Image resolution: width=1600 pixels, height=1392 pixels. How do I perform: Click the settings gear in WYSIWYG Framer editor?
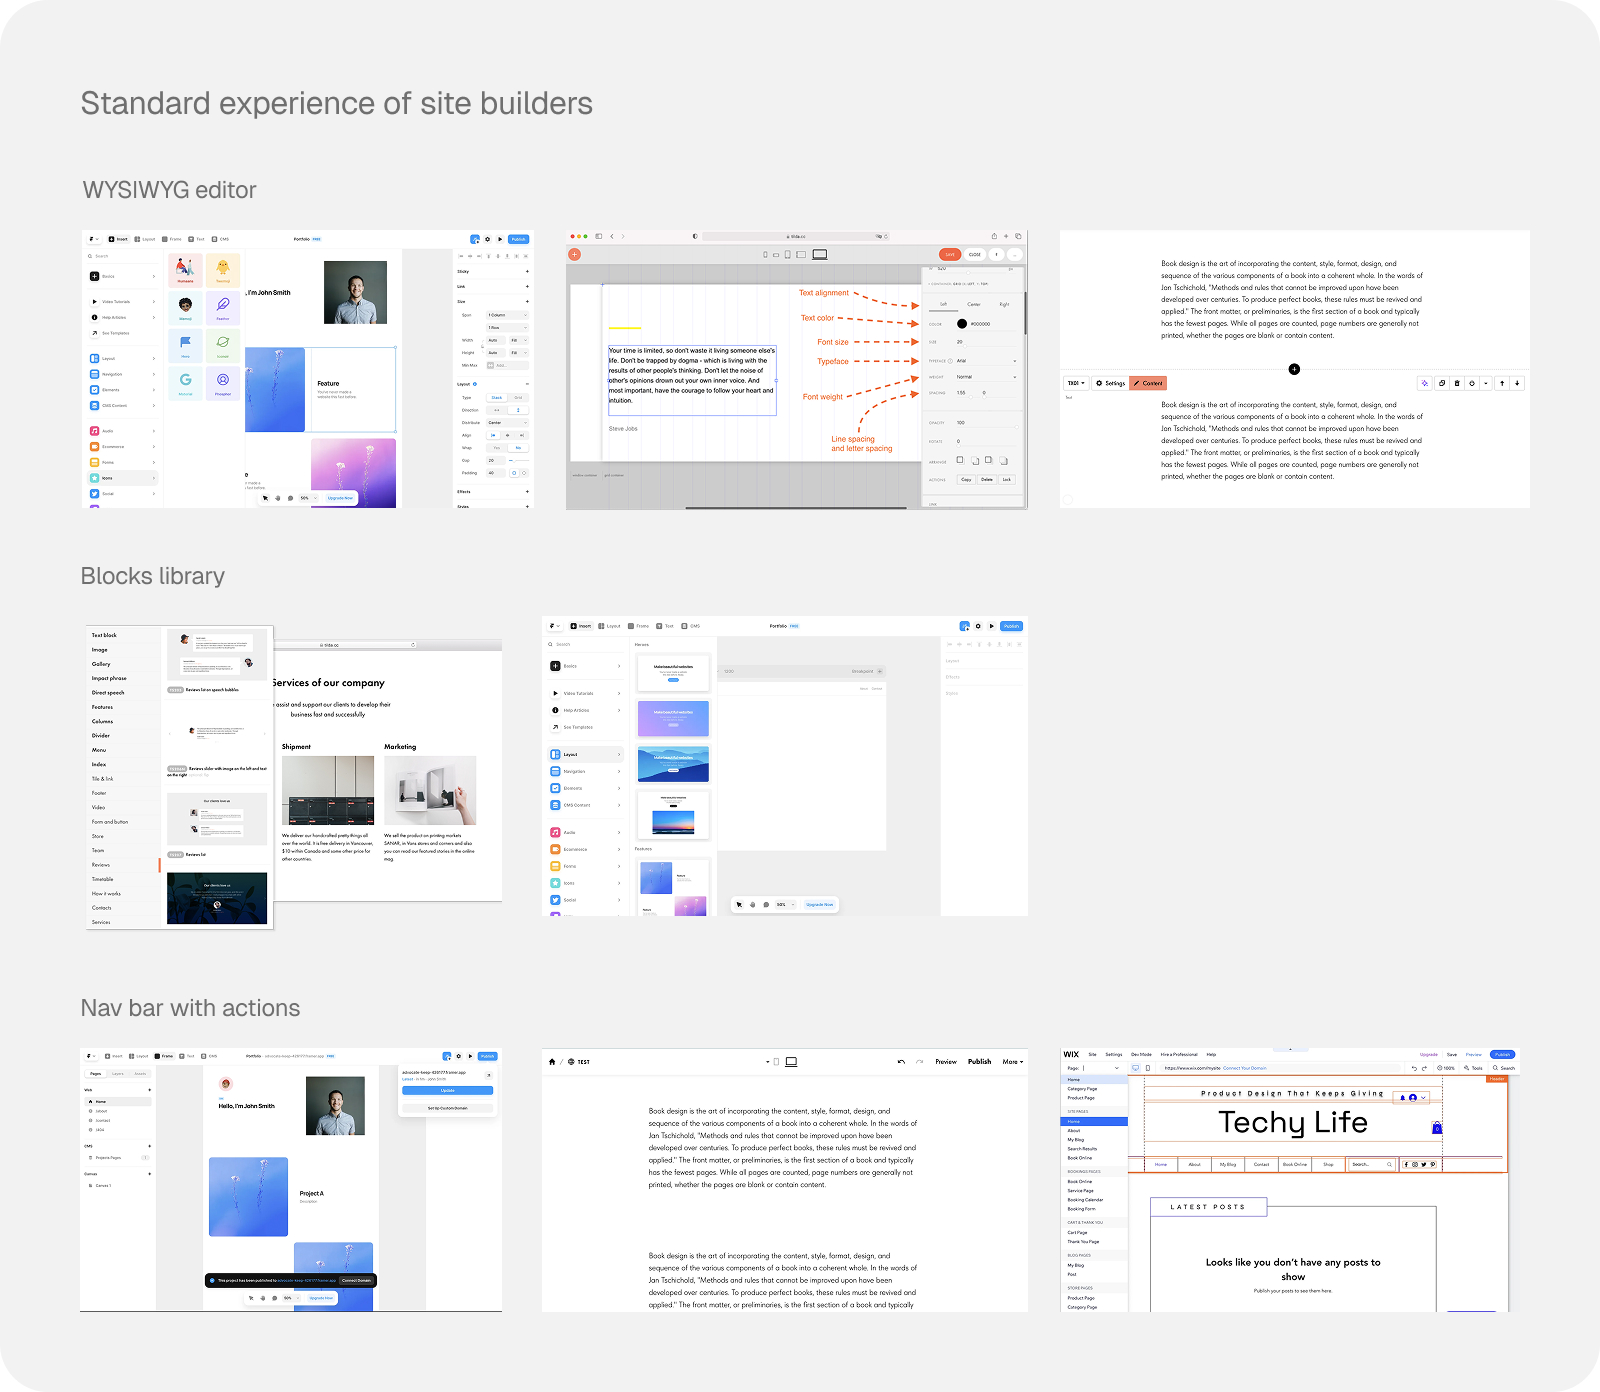(488, 239)
